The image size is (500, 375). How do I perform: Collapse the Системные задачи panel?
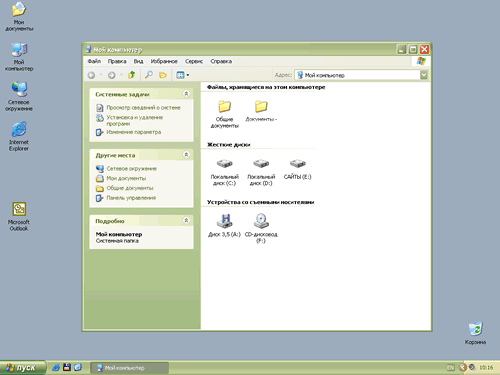(186, 94)
